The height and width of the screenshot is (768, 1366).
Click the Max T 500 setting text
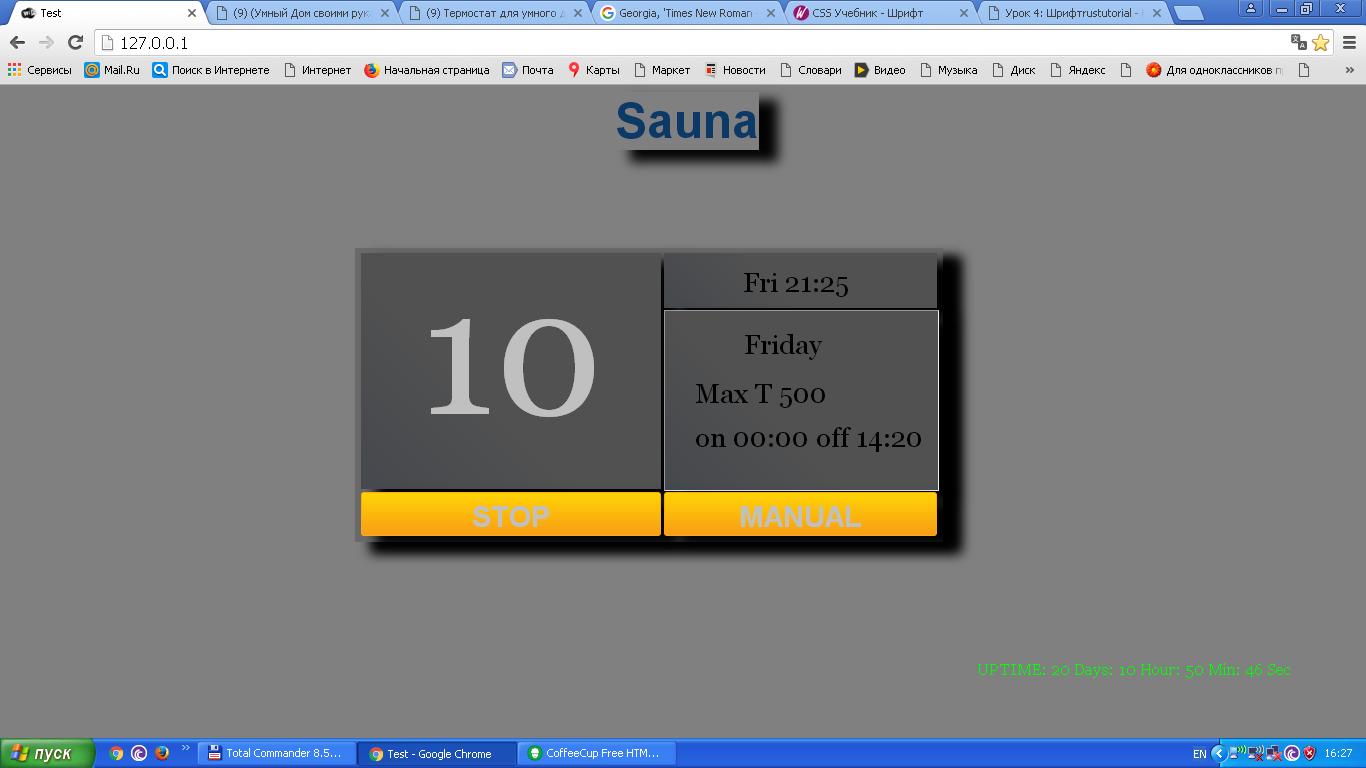click(760, 394)
